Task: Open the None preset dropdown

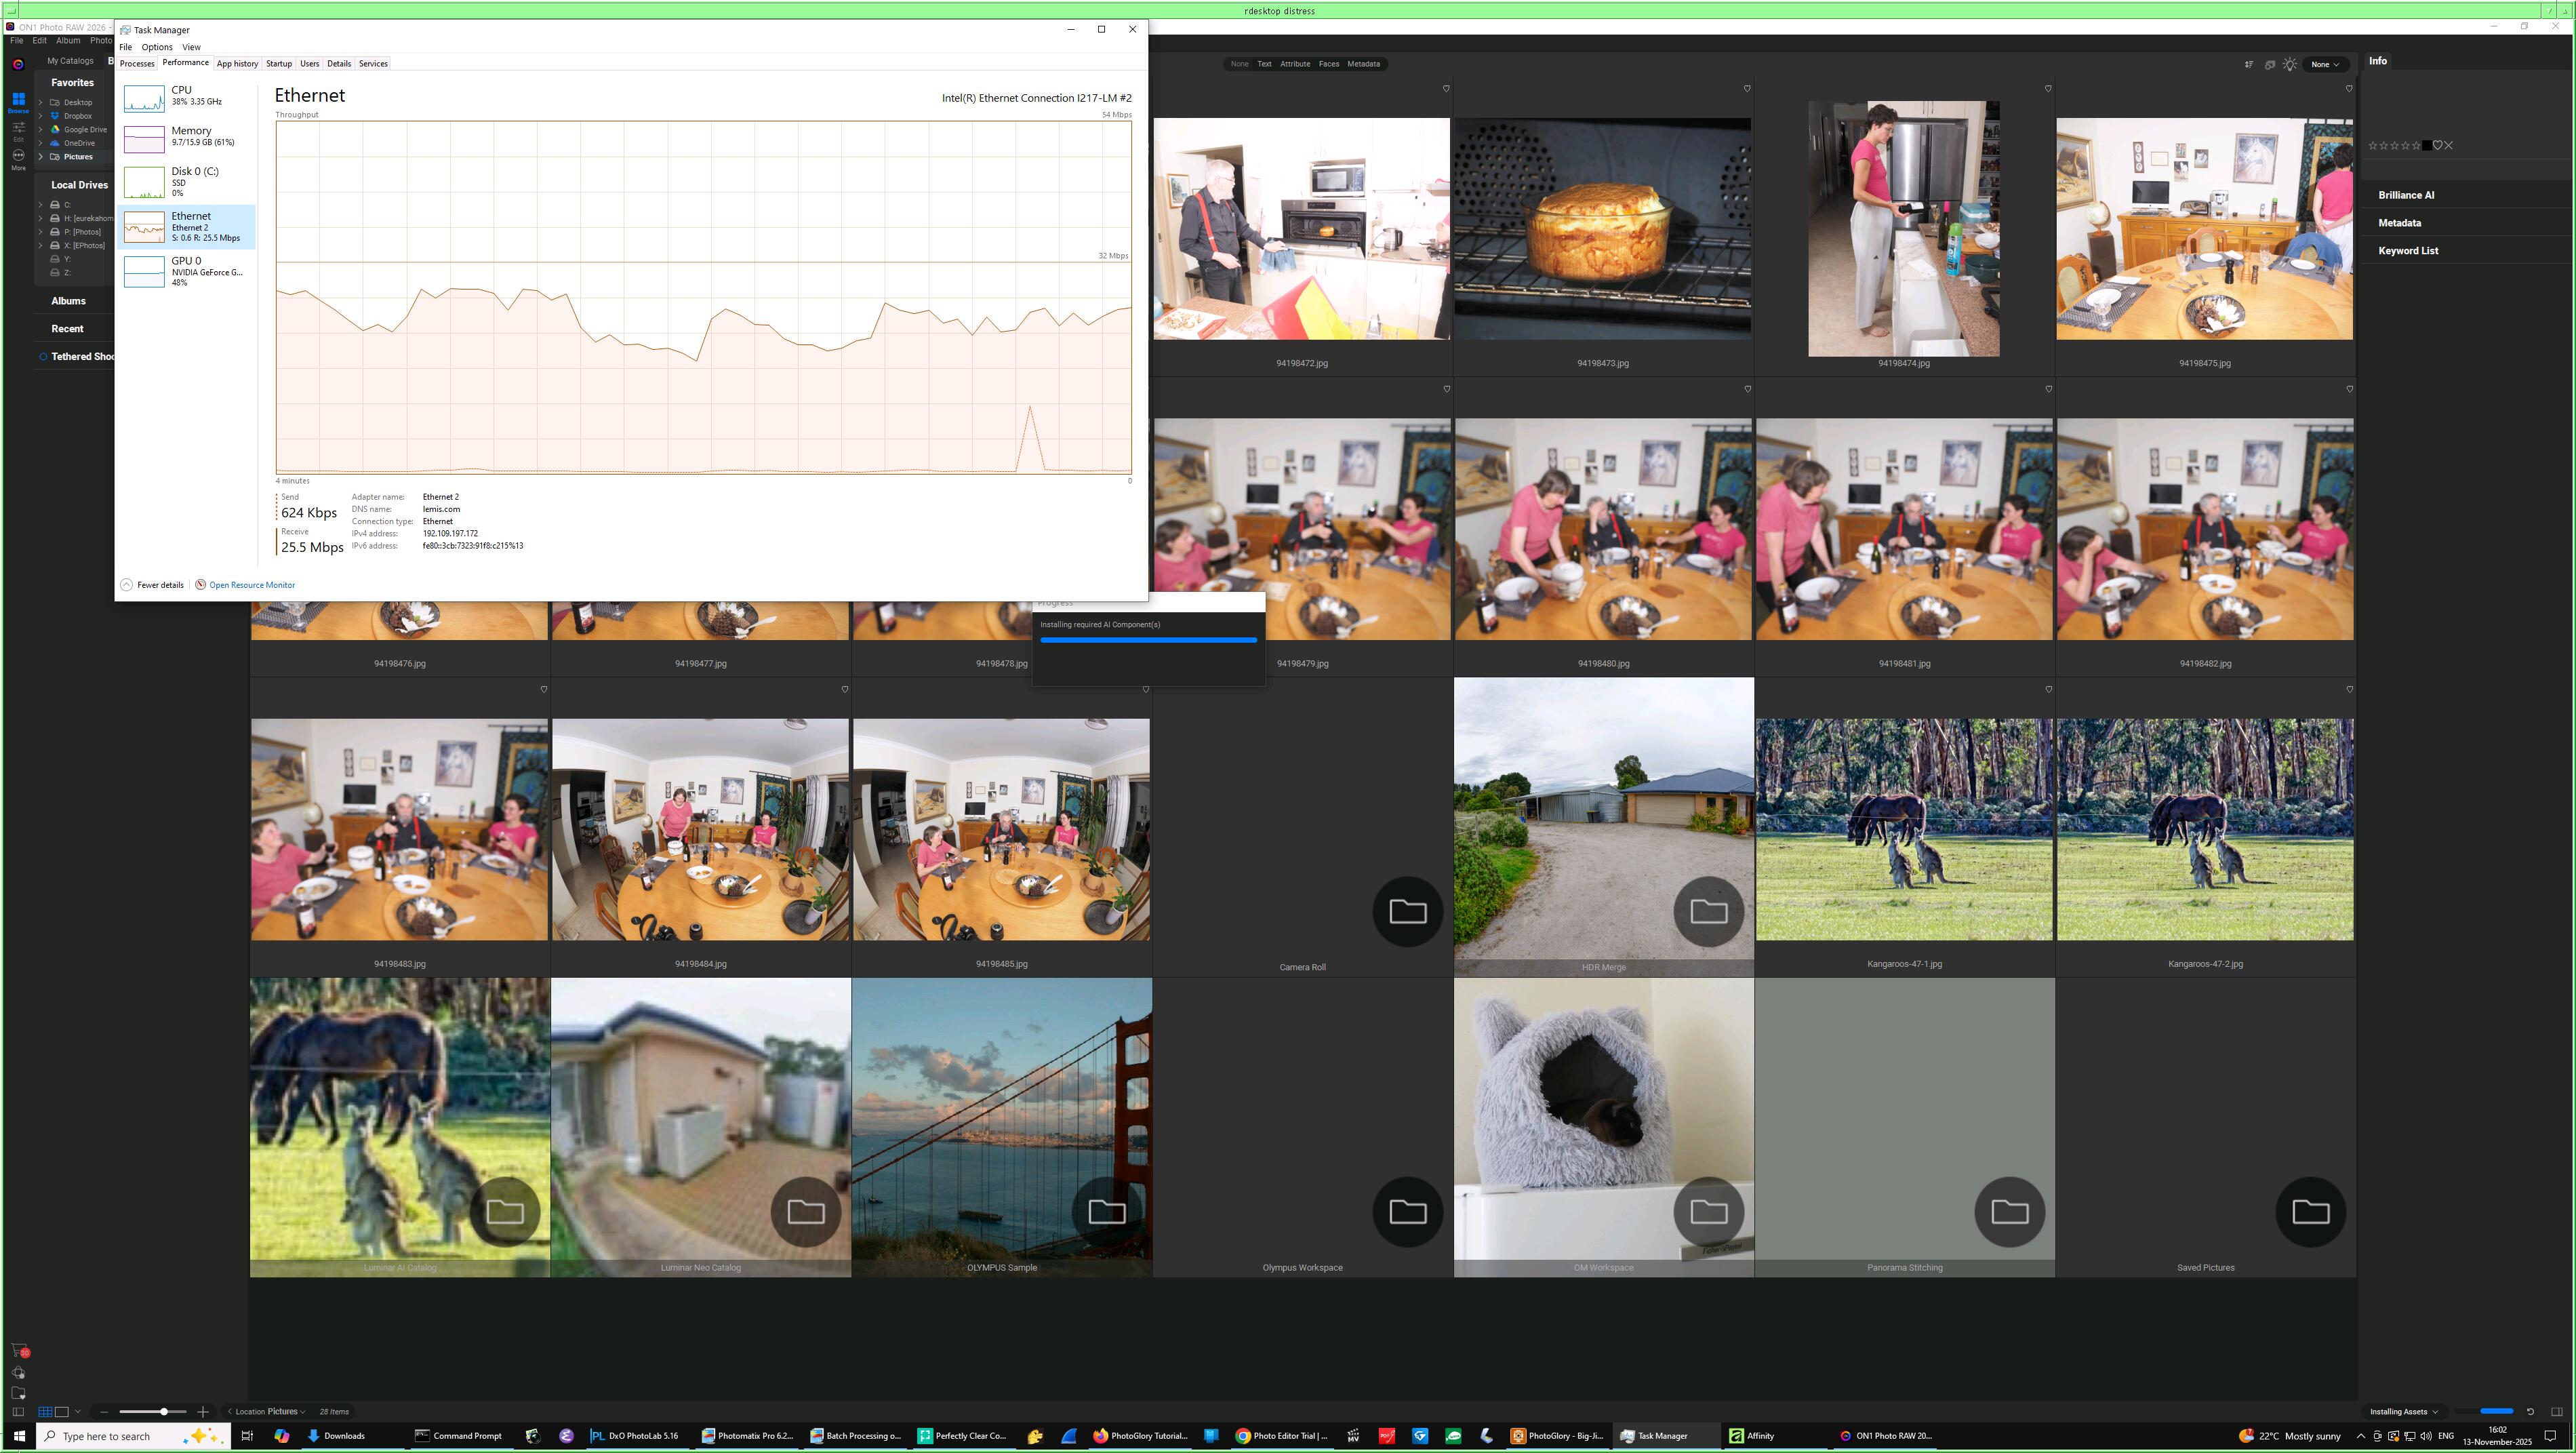Action: [2324, 64]
